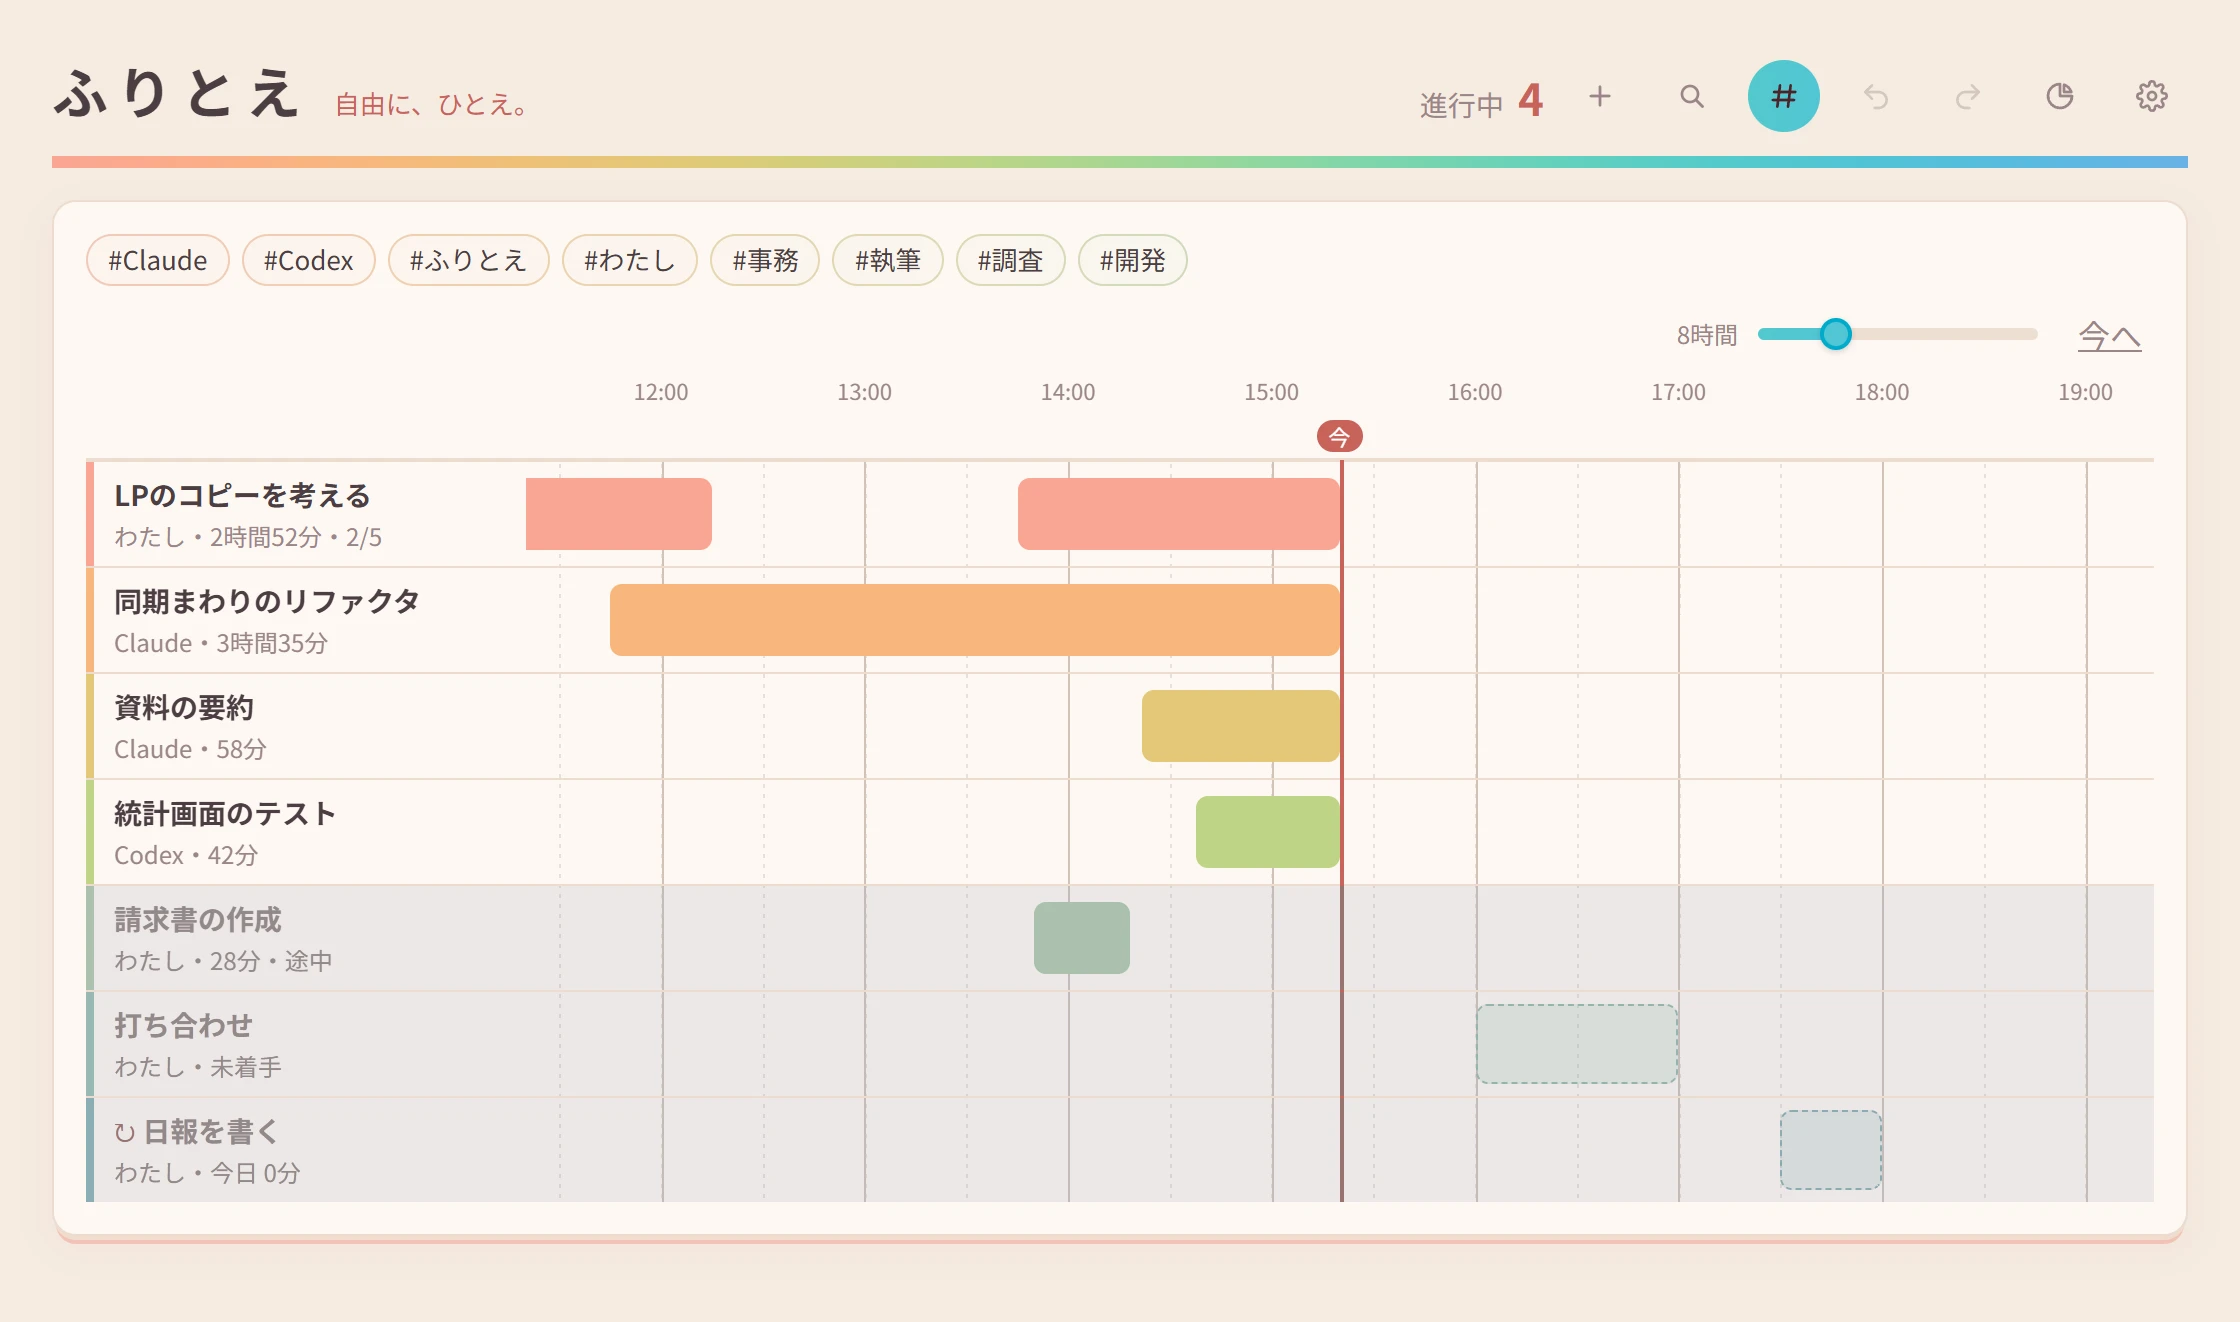This screenshot has height=1322, width=2240.
Task: Click the undo arrow icon
Action: point(1876,96)
